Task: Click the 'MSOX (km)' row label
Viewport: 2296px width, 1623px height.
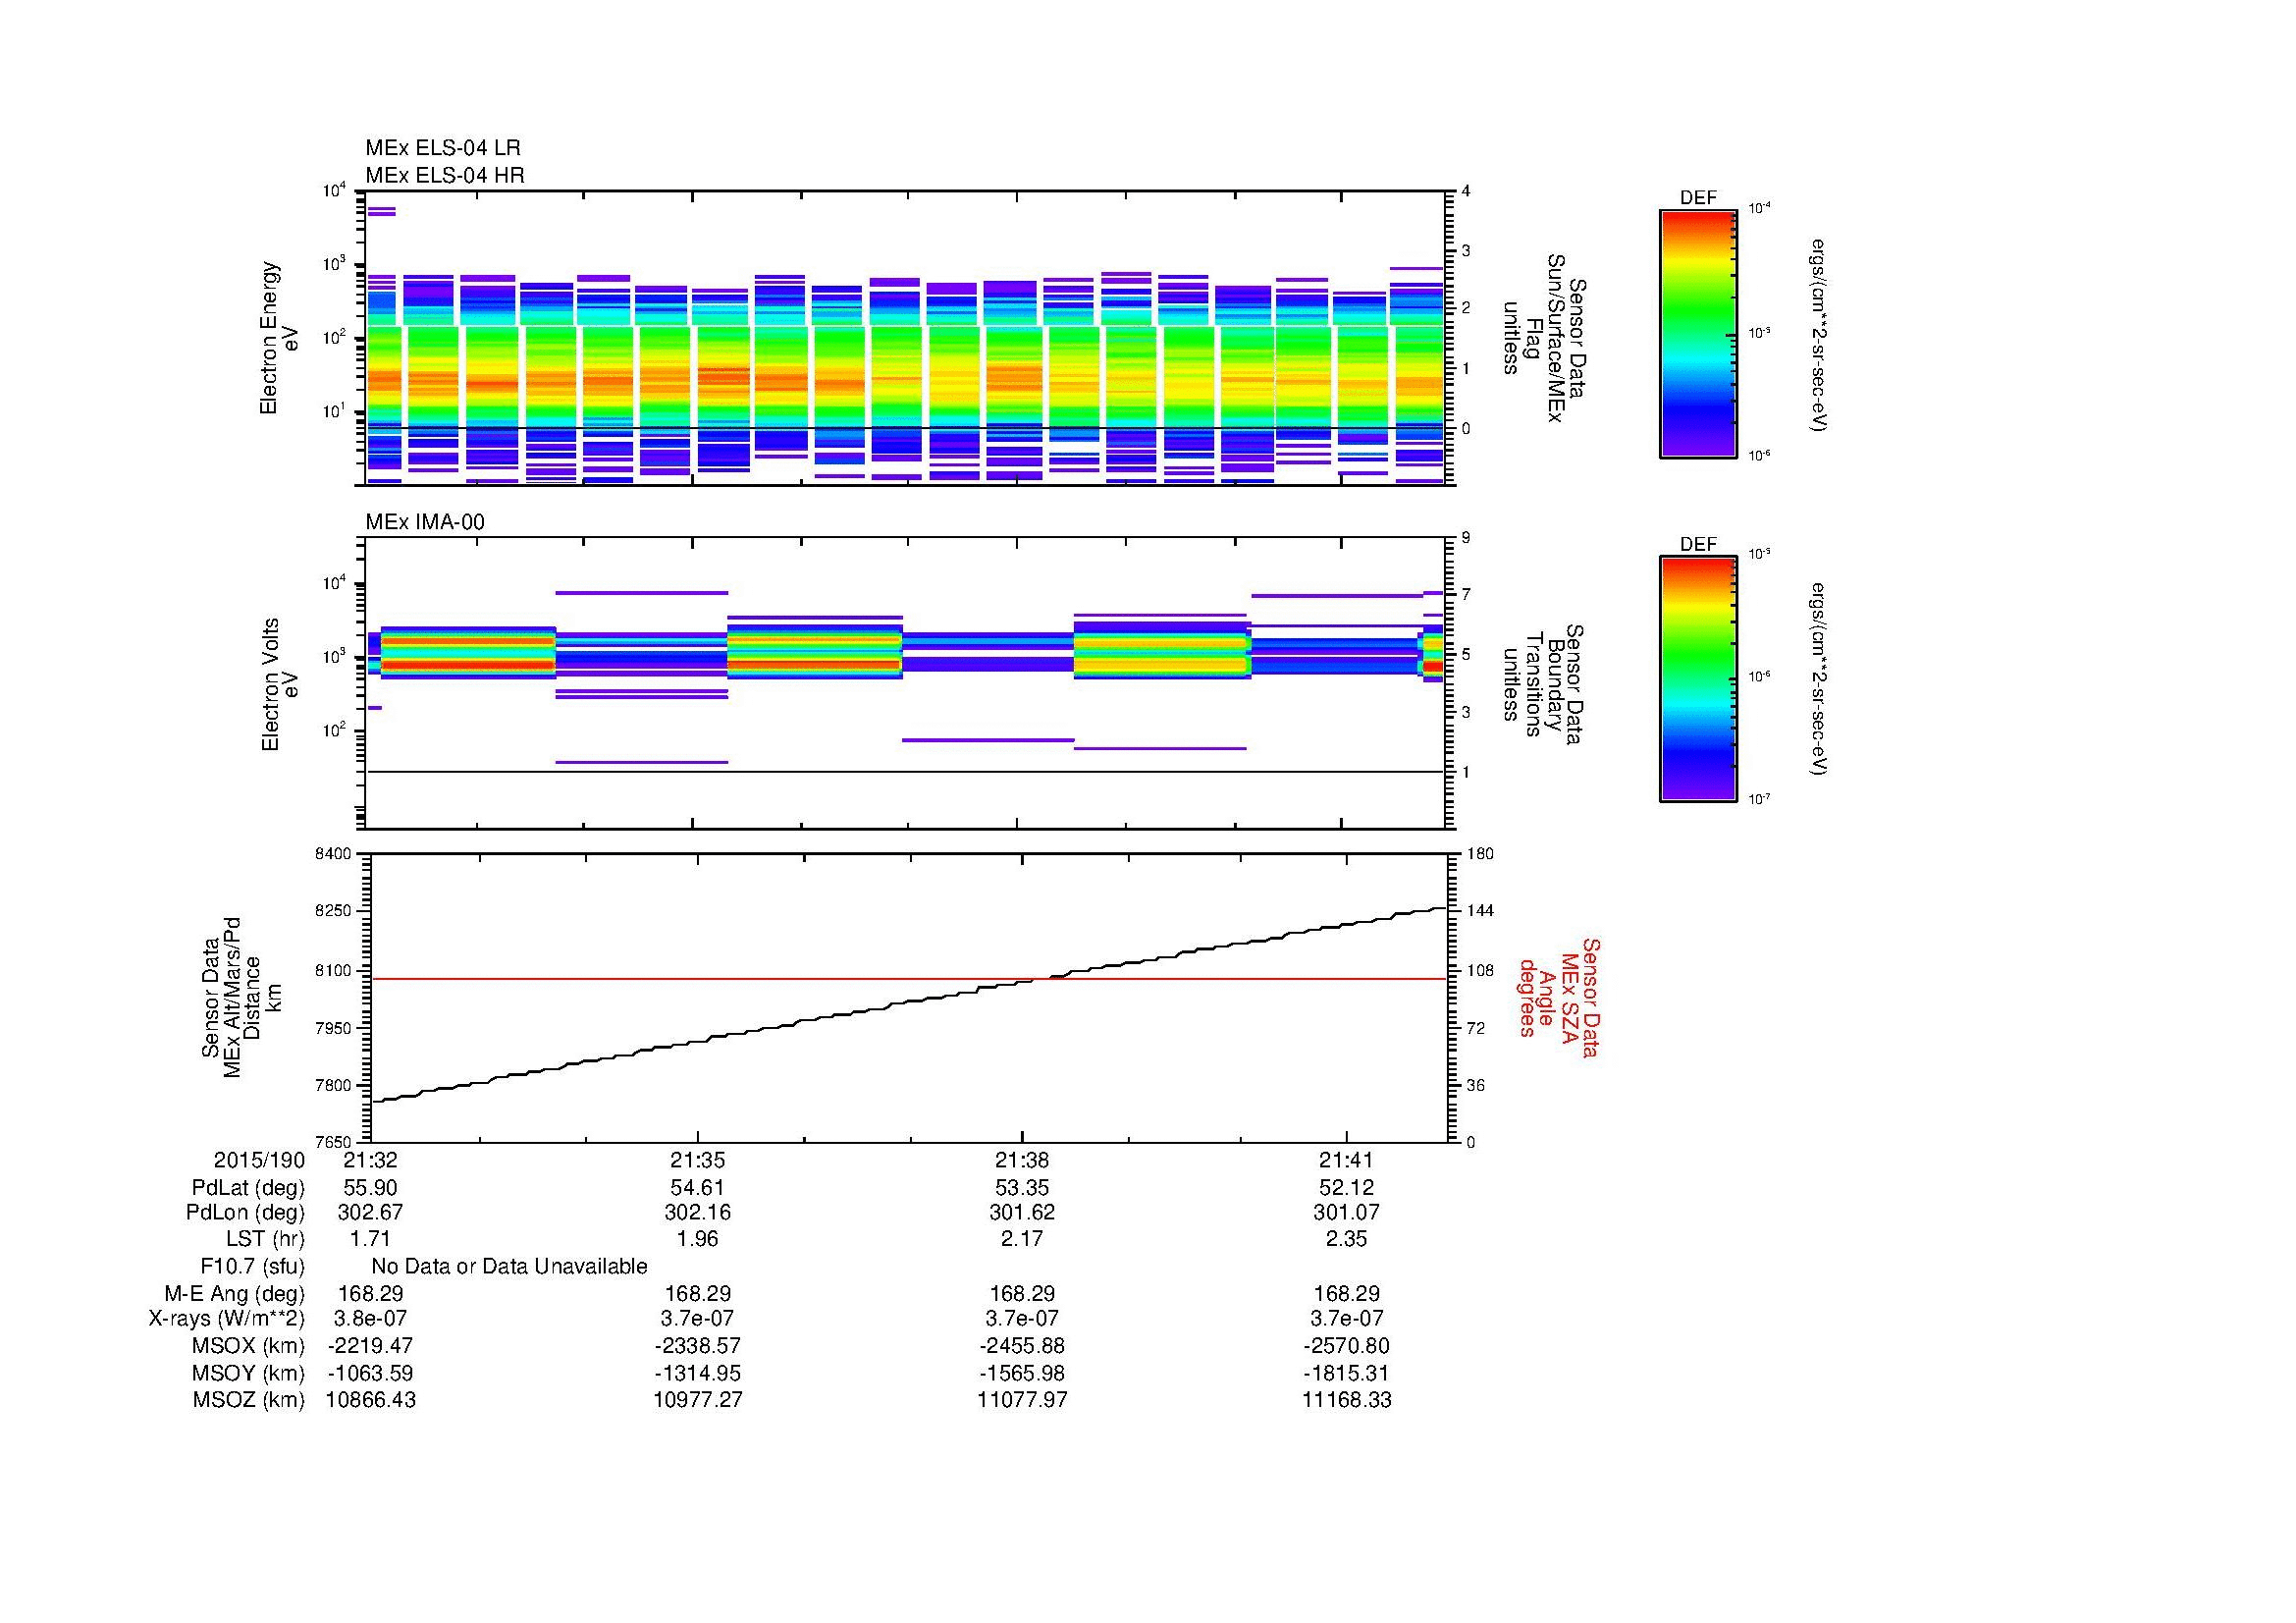Action: pos(248,1347)
